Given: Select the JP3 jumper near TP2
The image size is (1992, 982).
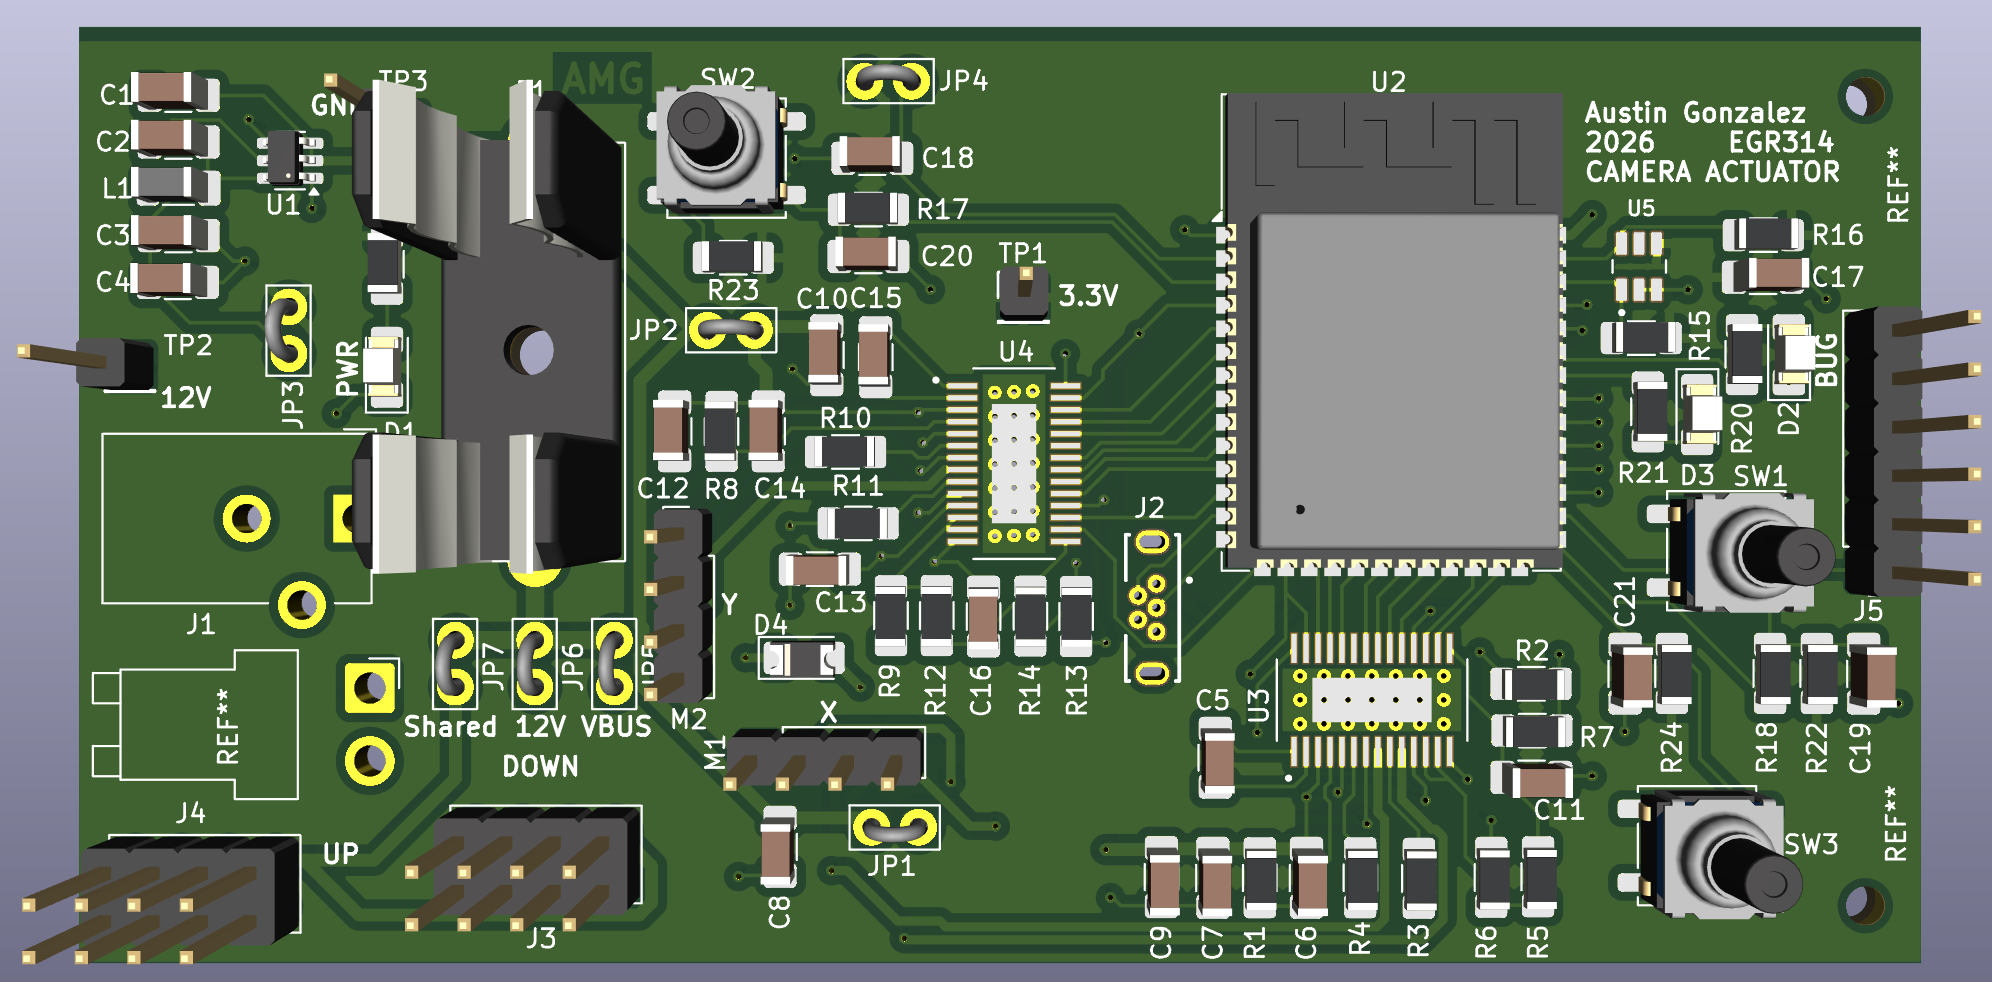Looking at the screenshot, I should click(x=288, y=330).
